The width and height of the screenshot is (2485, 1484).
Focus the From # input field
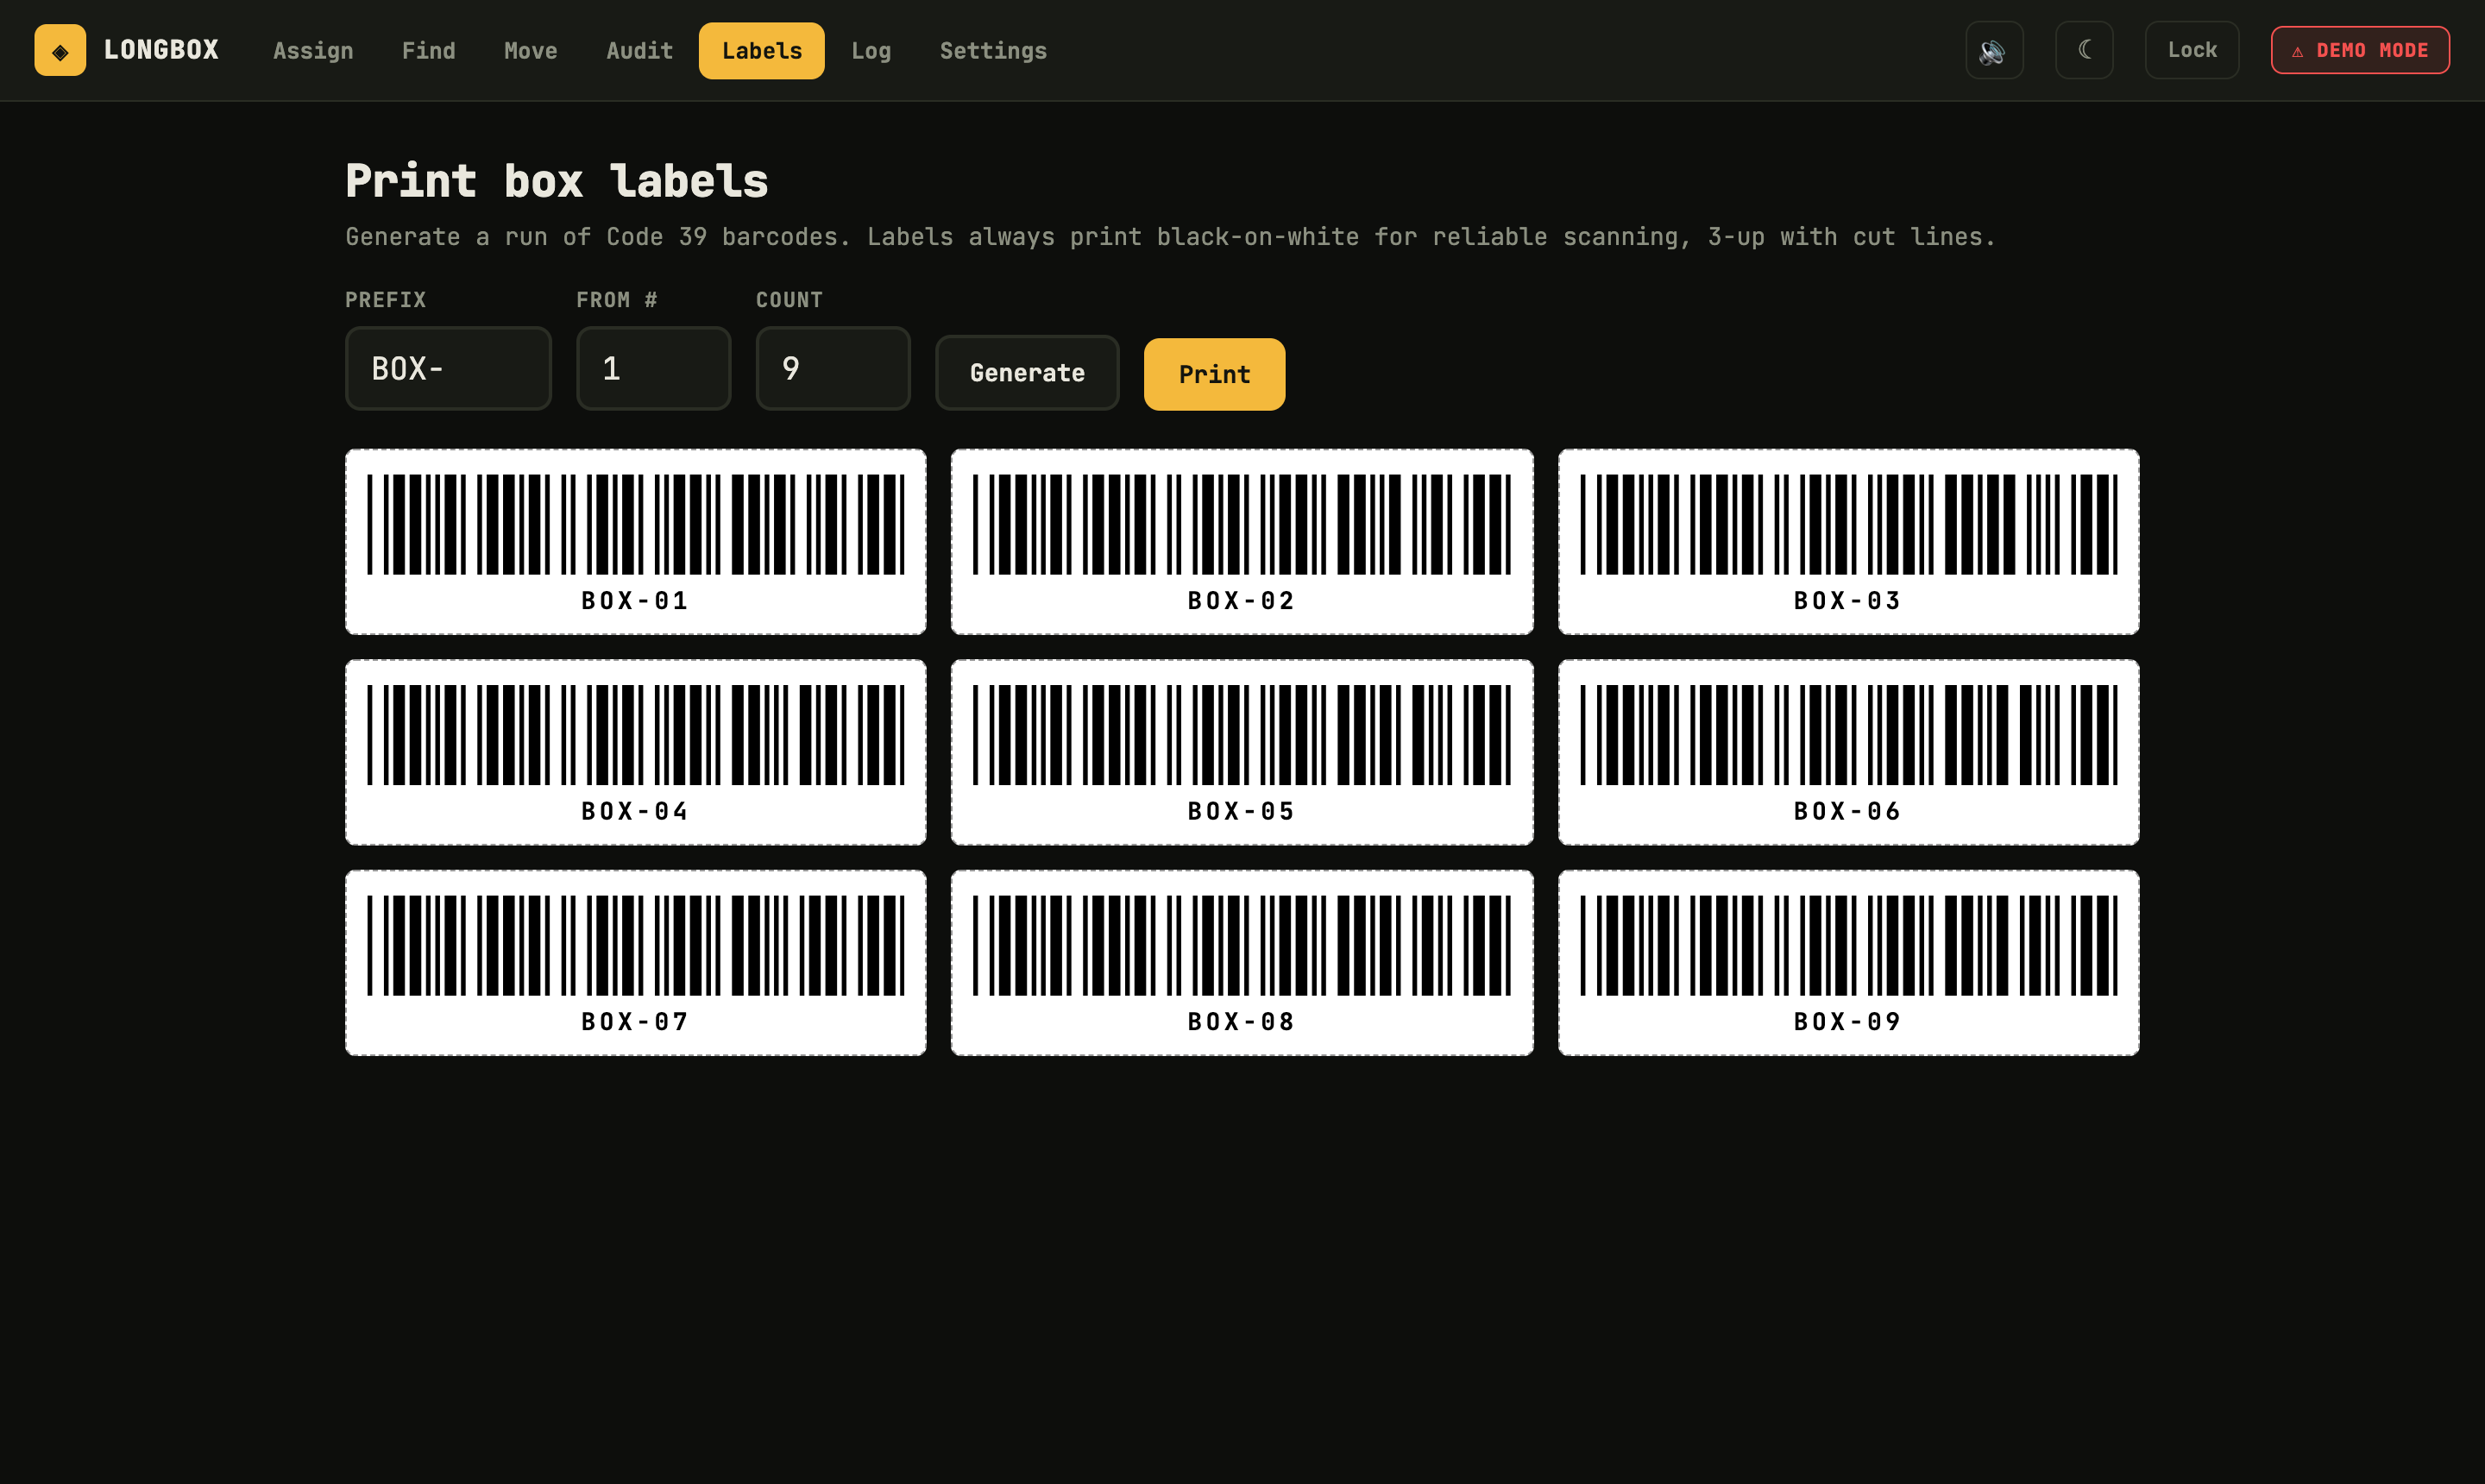point(653,368)
